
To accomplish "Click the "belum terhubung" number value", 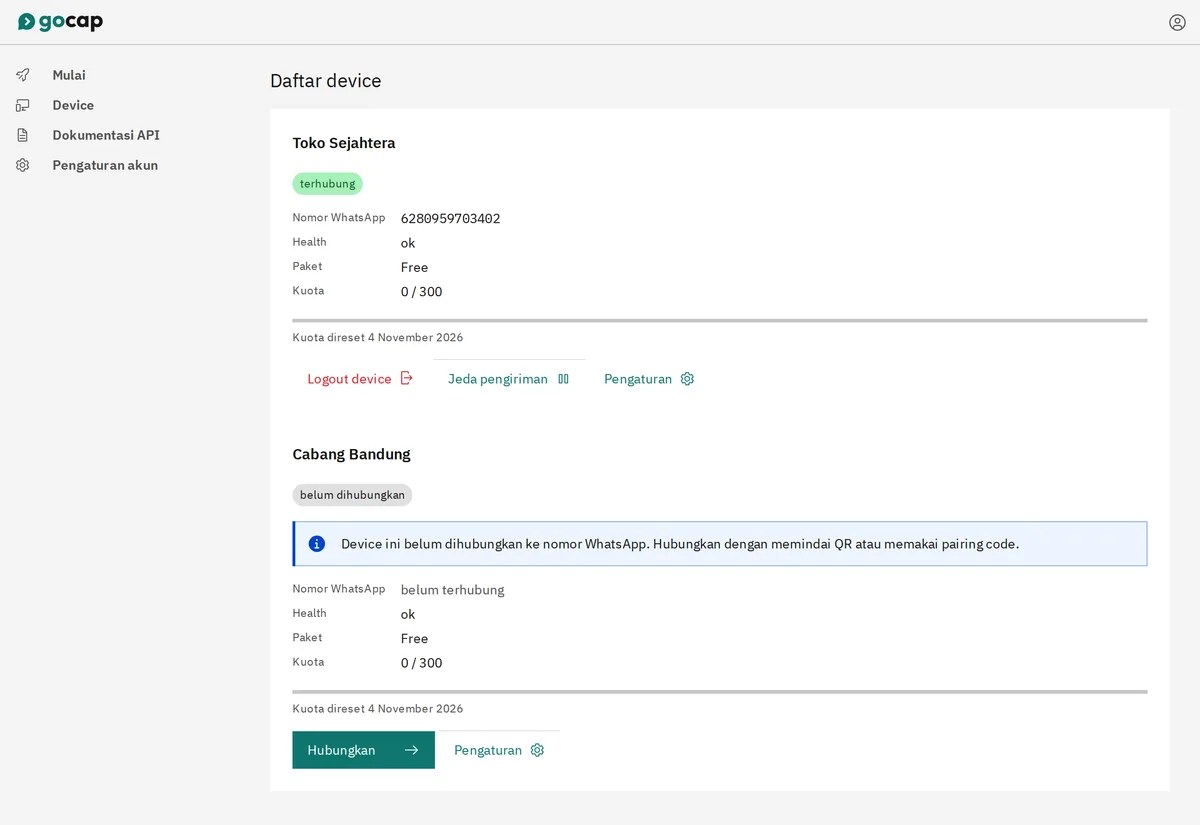I will (452, 590).
